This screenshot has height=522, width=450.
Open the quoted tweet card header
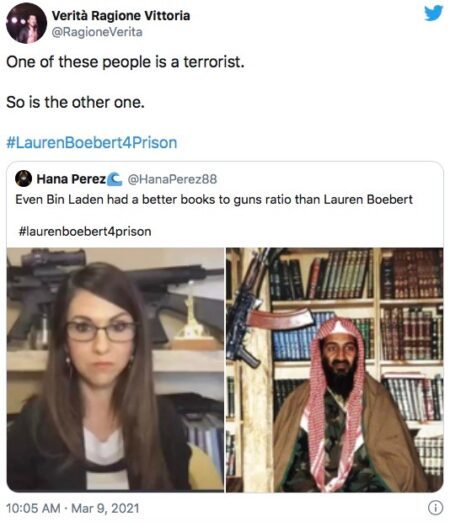point(116,179)
